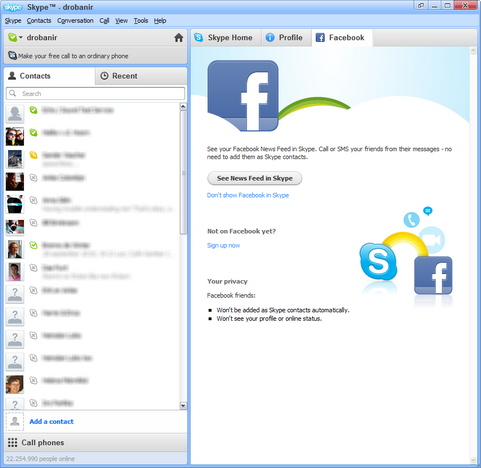Select the contact avatar of person in pink shirt

point(15,272)
